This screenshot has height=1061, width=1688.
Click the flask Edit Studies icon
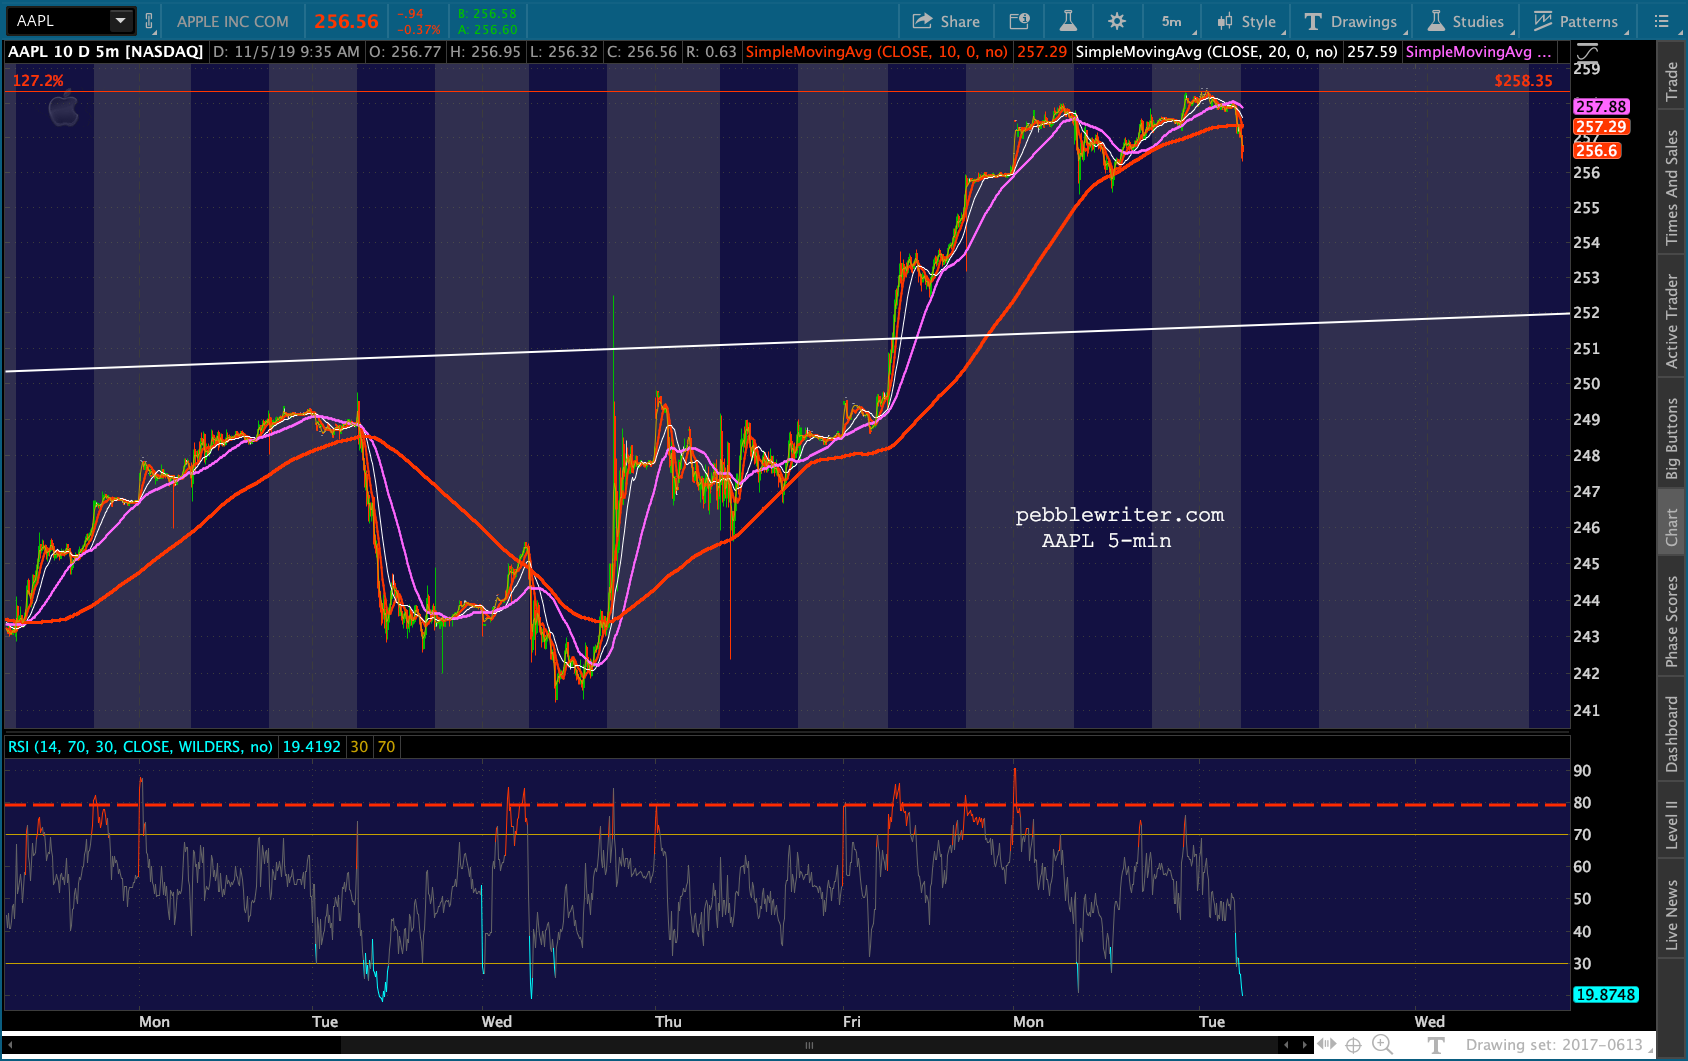(1068, 21)
